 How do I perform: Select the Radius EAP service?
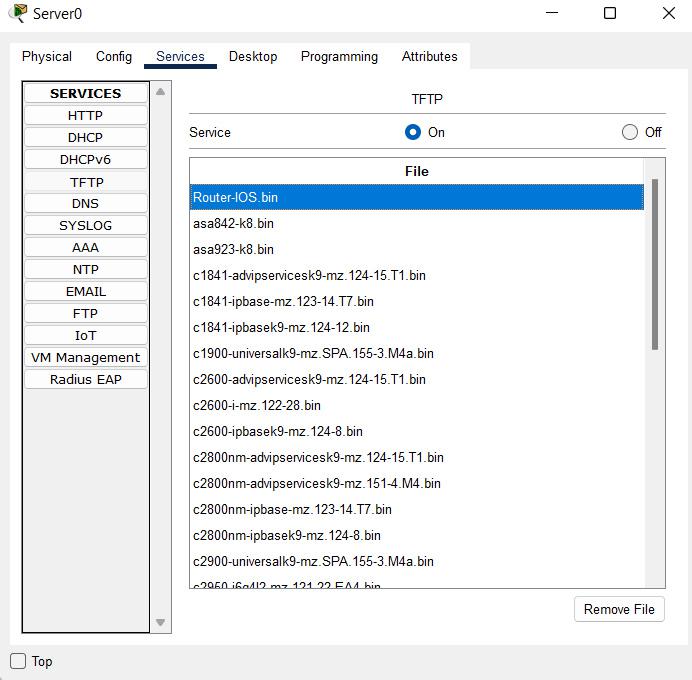[x=85, y=380]
